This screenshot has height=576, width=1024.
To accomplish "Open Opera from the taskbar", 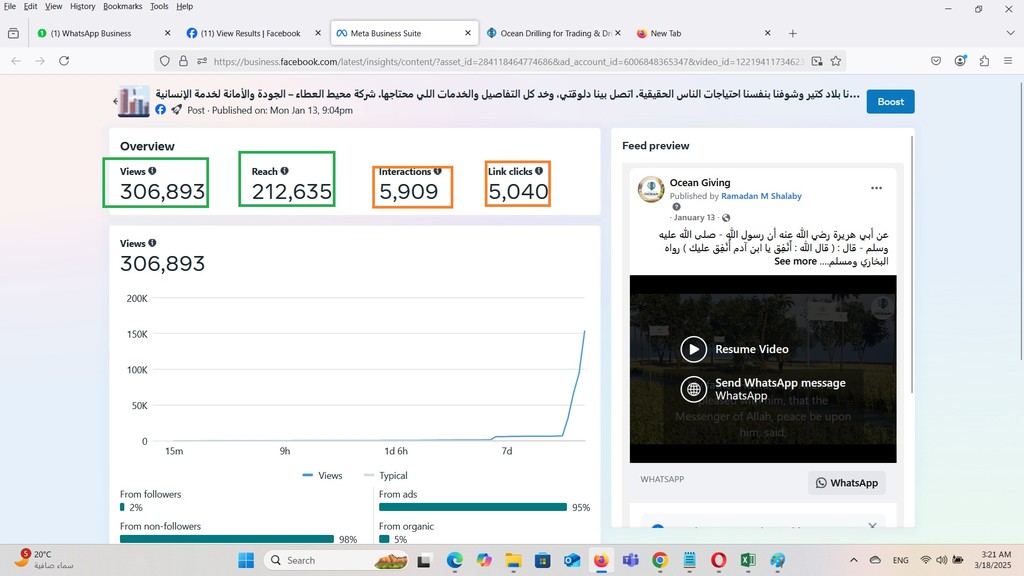I will [718, 560].
